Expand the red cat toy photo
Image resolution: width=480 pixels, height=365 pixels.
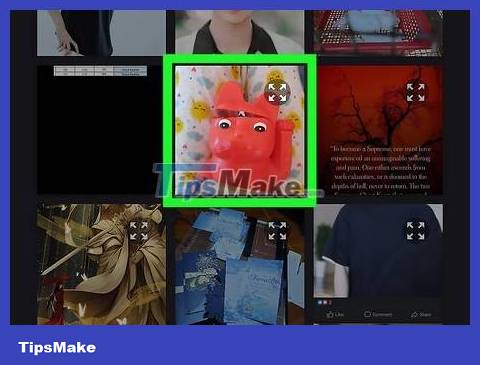[x=277, y=92]
